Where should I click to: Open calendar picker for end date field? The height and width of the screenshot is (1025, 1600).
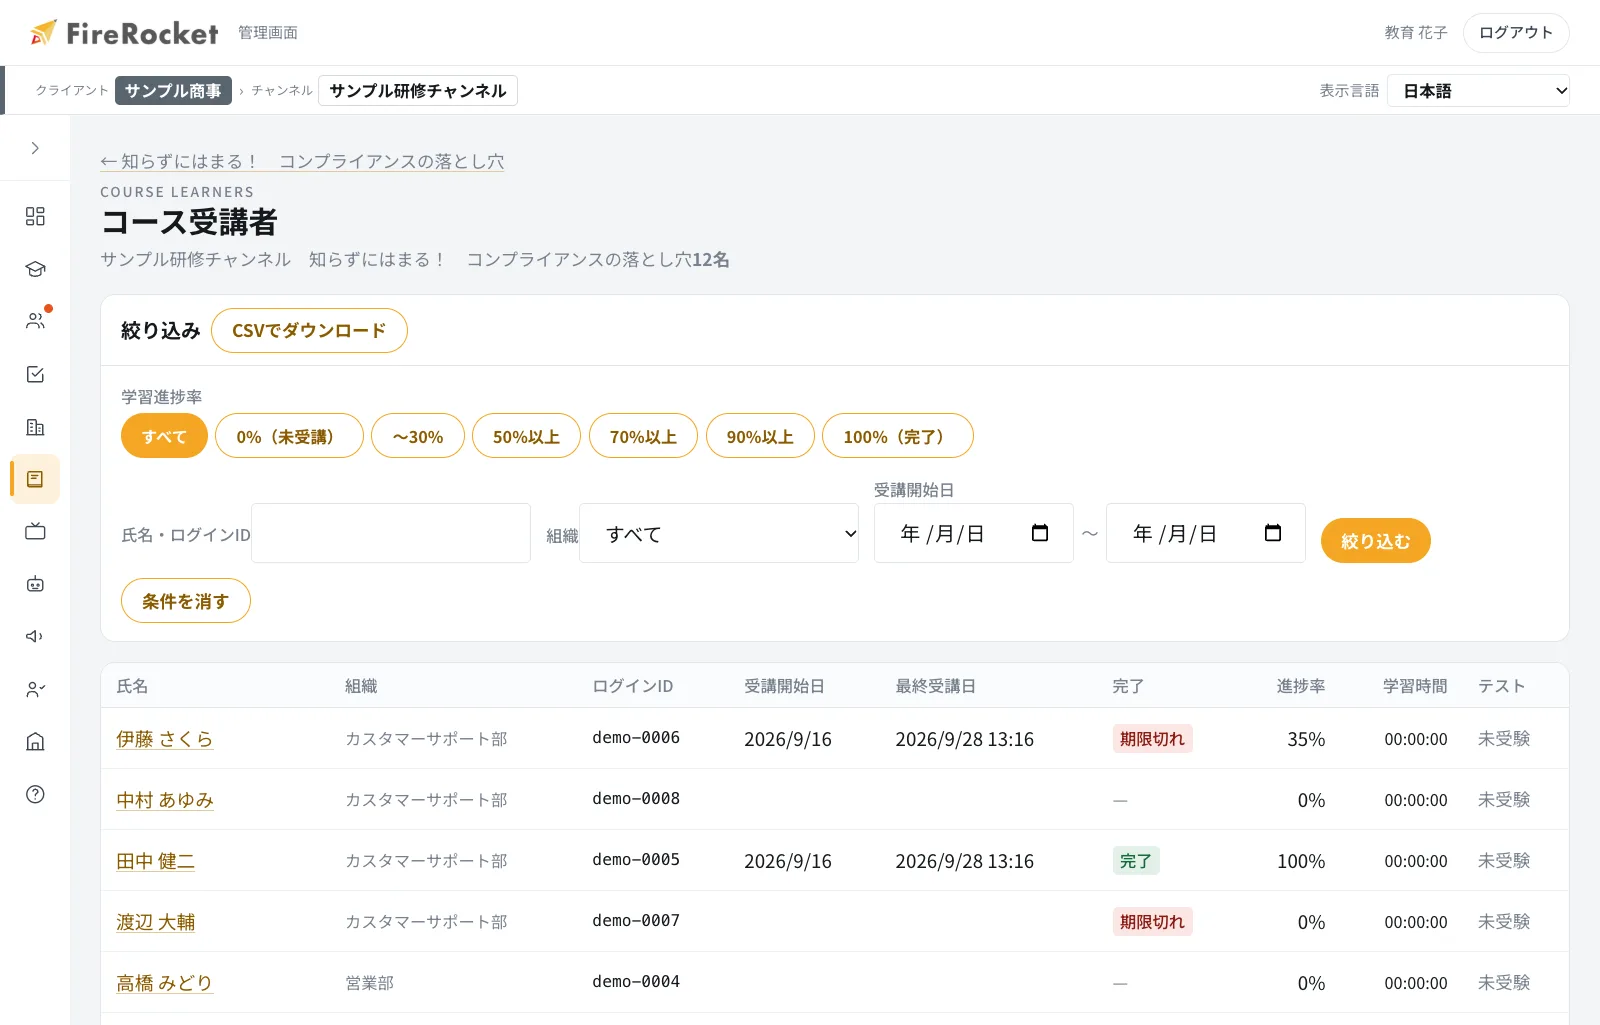pos(1273,533)
